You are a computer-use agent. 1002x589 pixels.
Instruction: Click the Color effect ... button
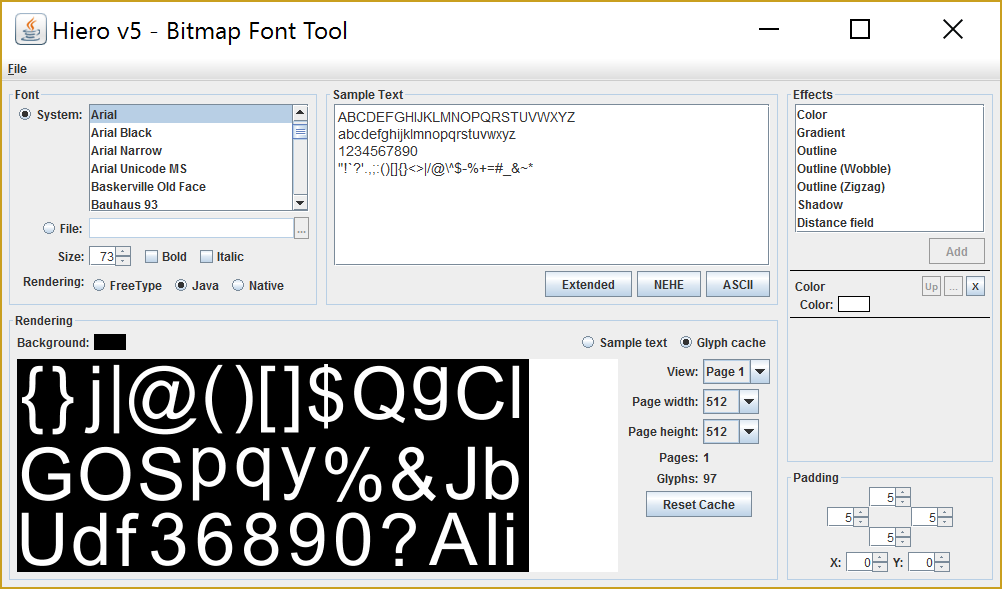[953, 287]
